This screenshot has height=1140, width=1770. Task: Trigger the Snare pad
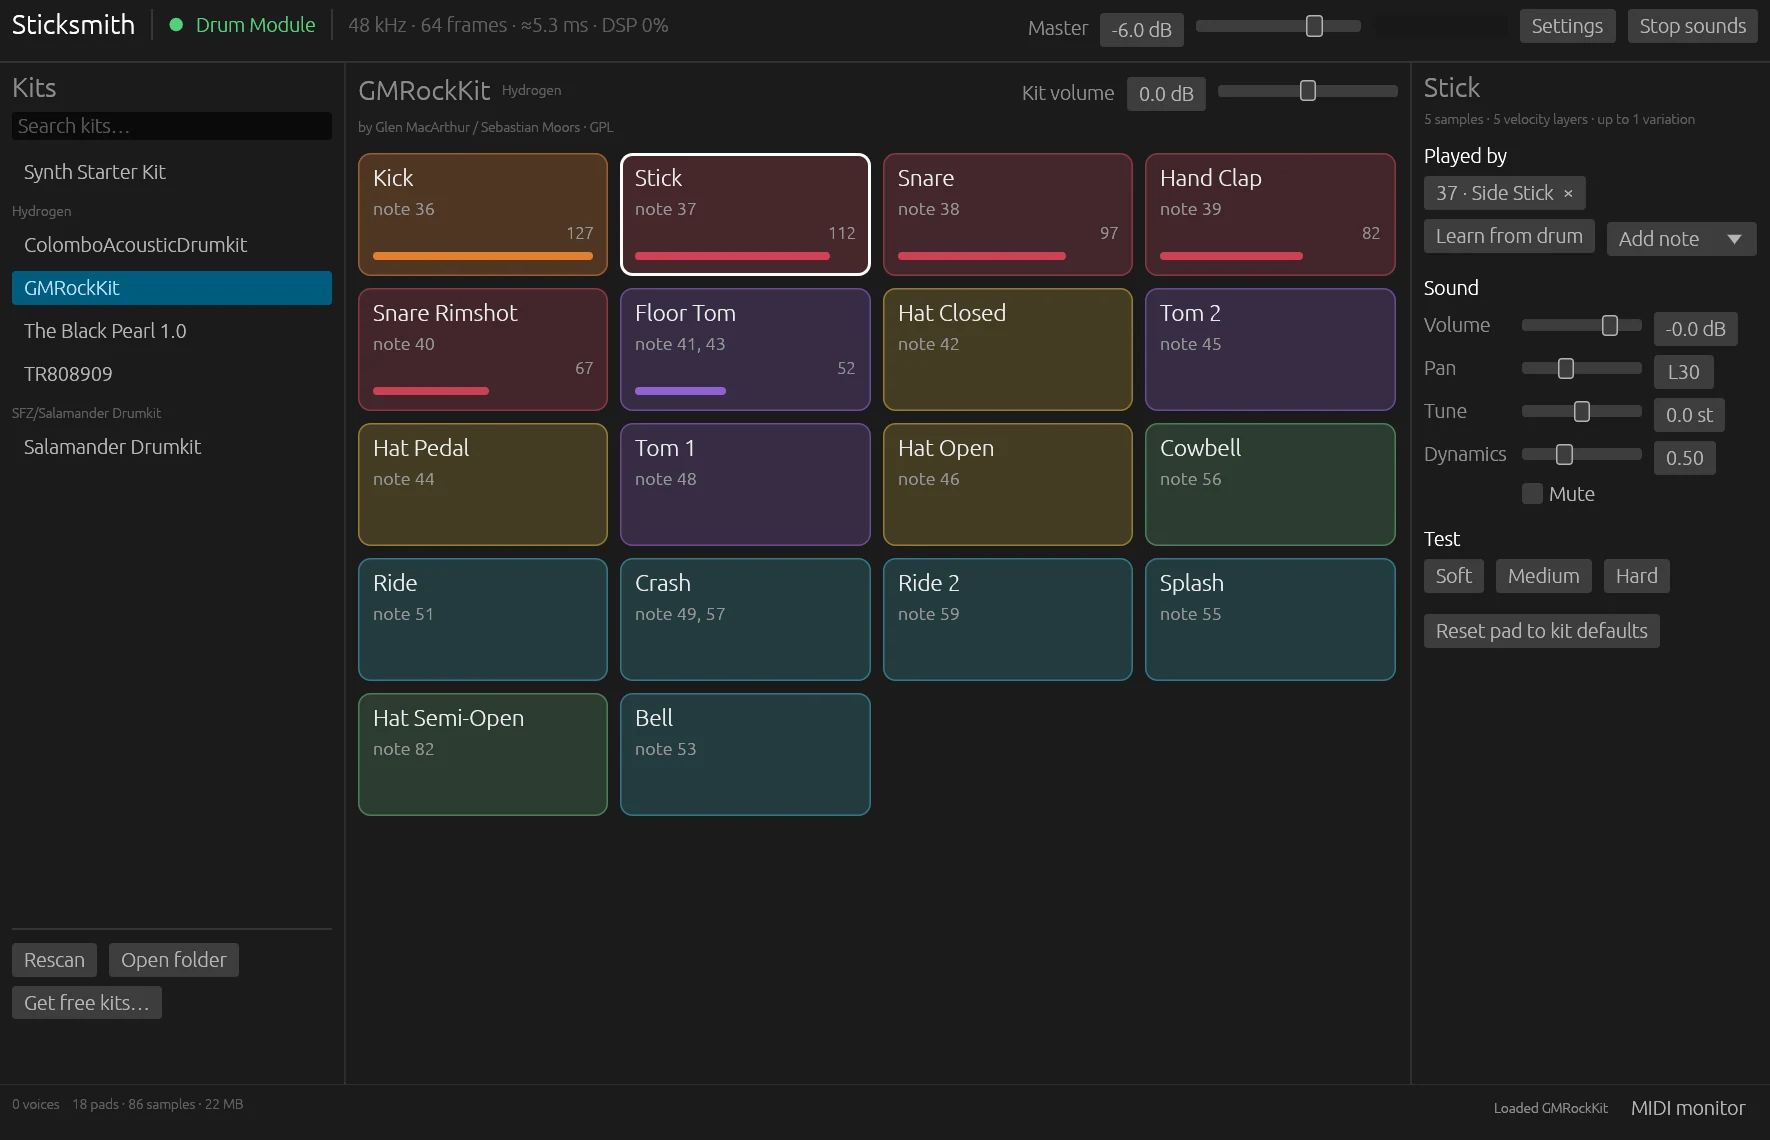coord(1008,214)
